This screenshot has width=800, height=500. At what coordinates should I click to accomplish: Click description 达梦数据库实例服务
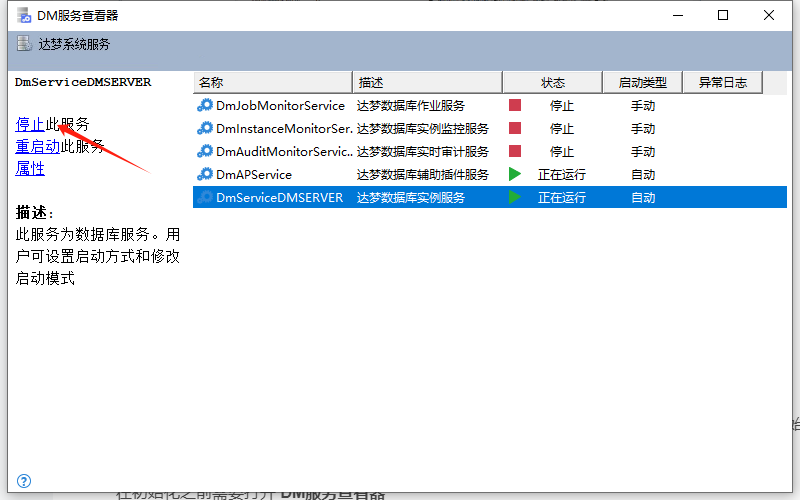(x=411, y=197)
